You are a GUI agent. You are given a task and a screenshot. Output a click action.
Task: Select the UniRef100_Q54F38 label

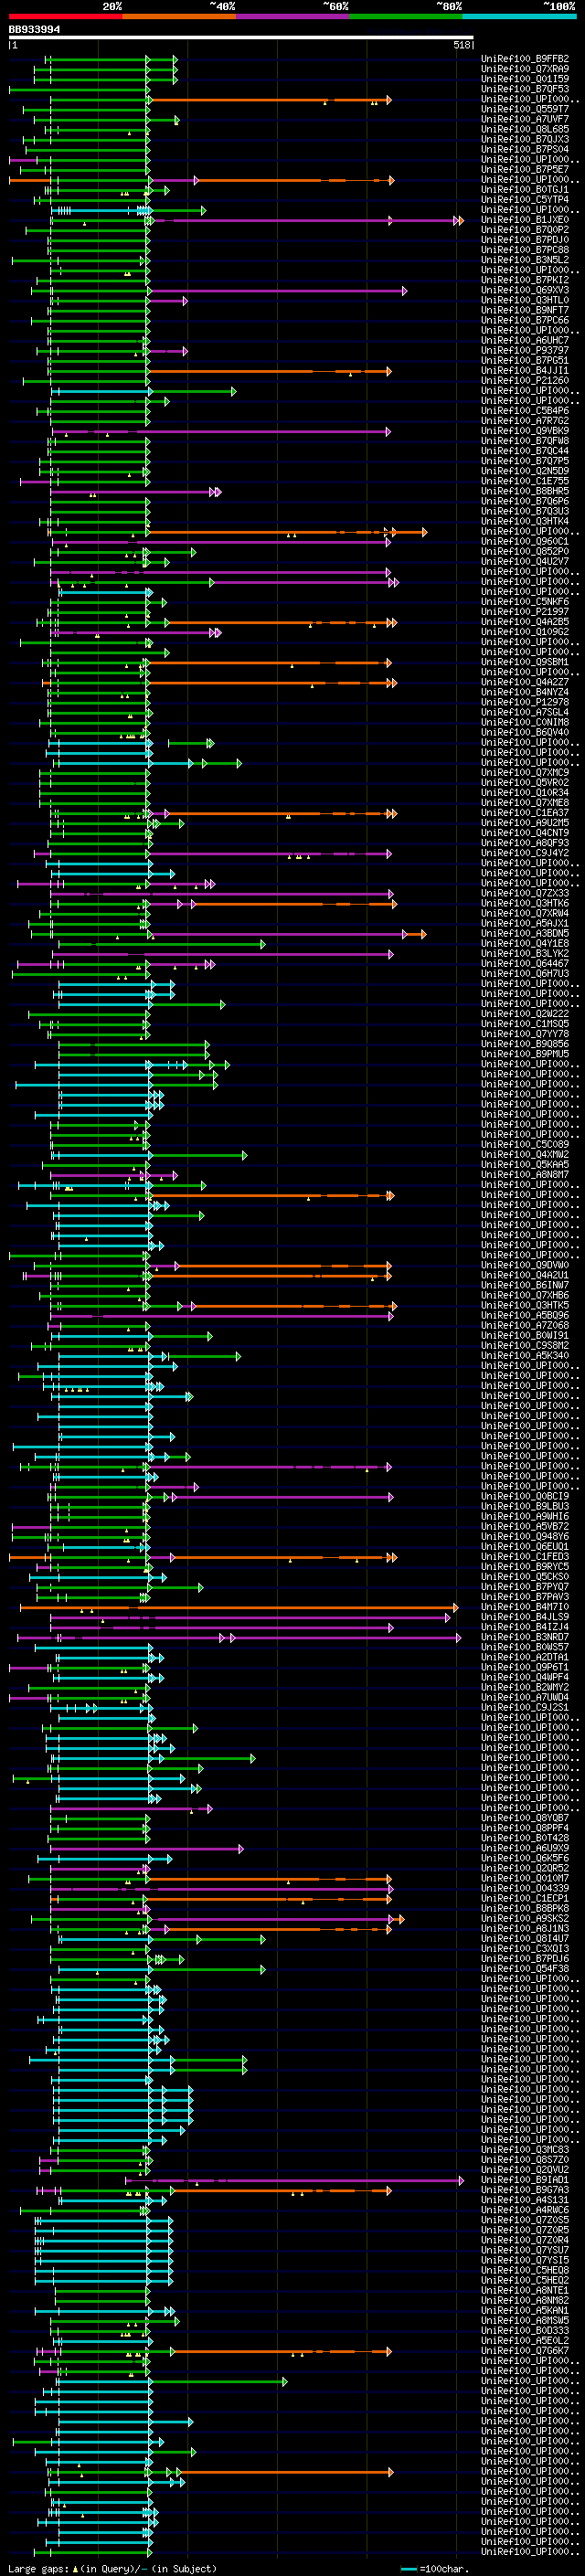click(x=525, y=1968)
